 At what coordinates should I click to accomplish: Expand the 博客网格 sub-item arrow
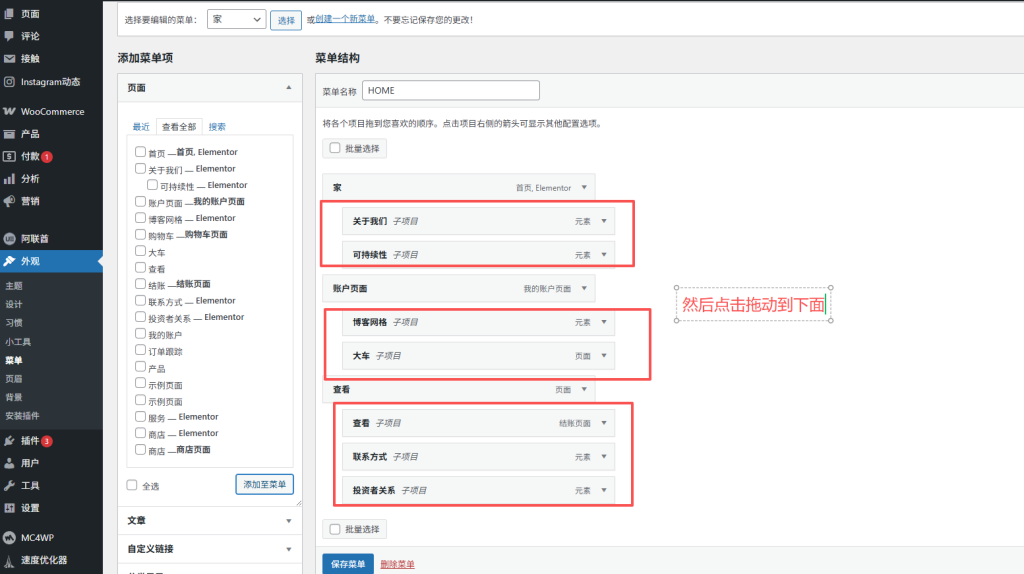[x=604, y=322]
